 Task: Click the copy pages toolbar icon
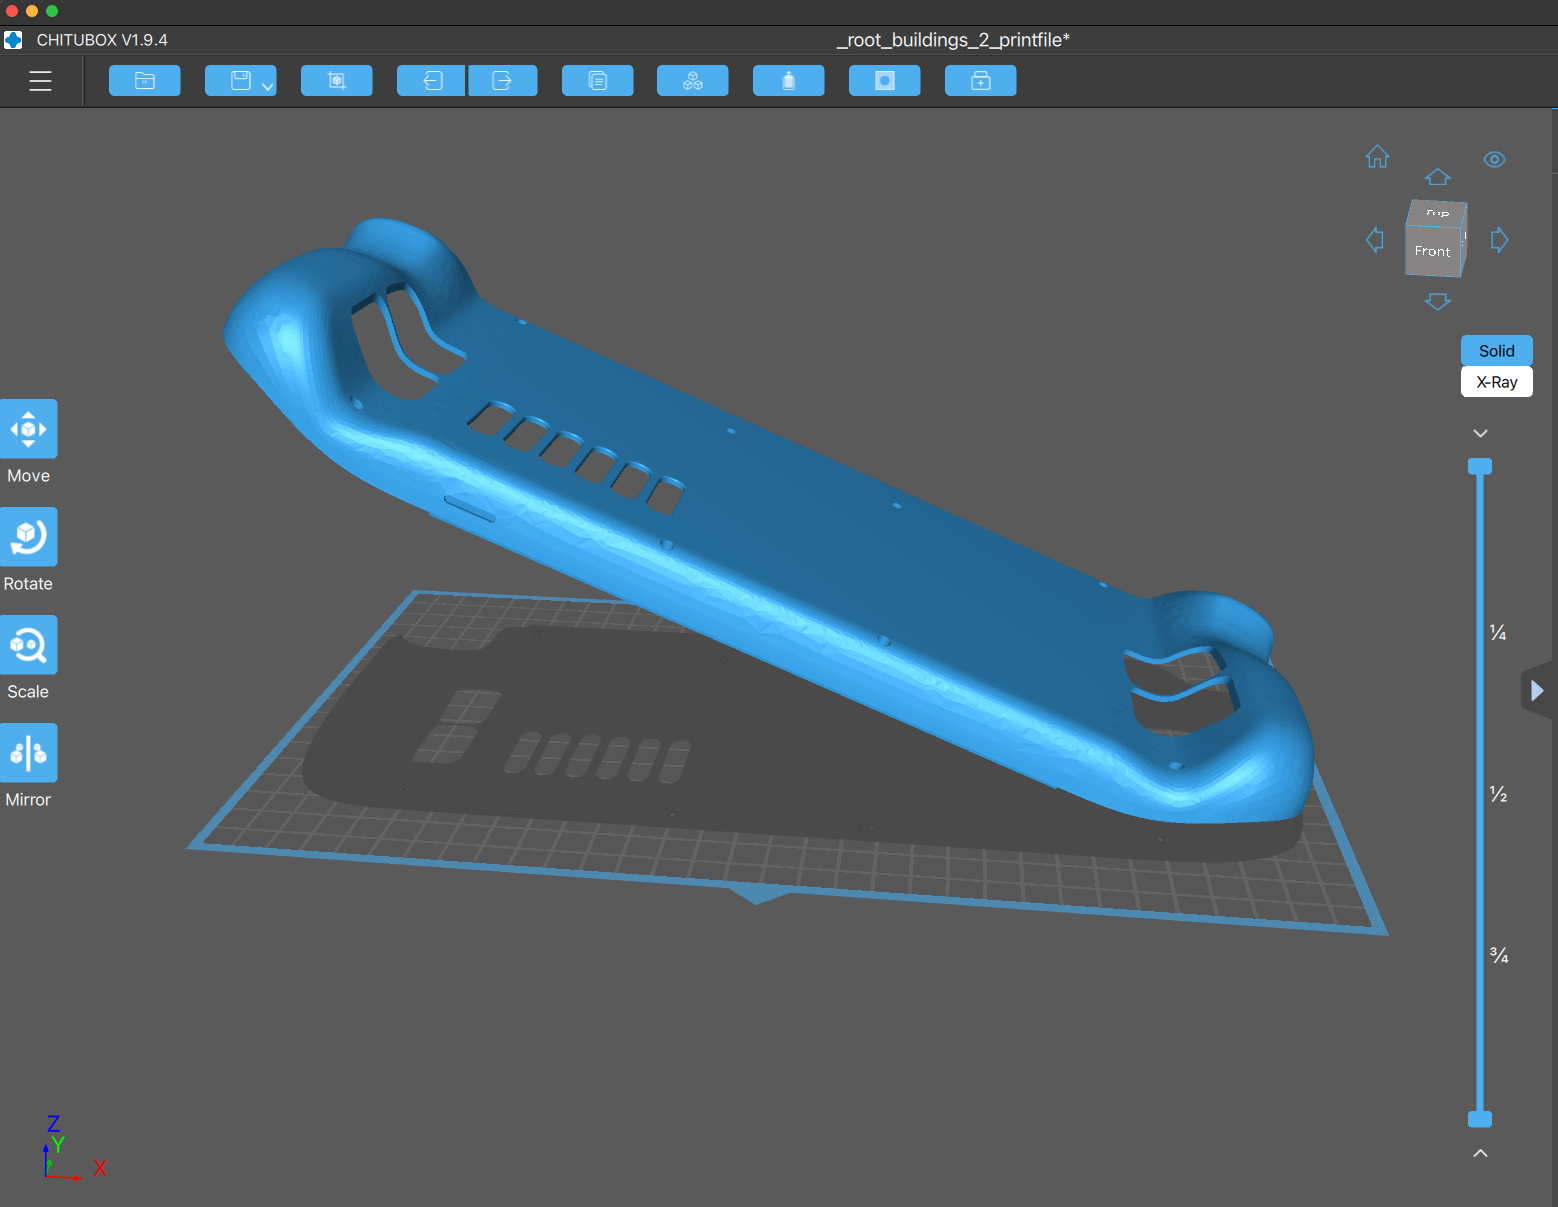597,81
